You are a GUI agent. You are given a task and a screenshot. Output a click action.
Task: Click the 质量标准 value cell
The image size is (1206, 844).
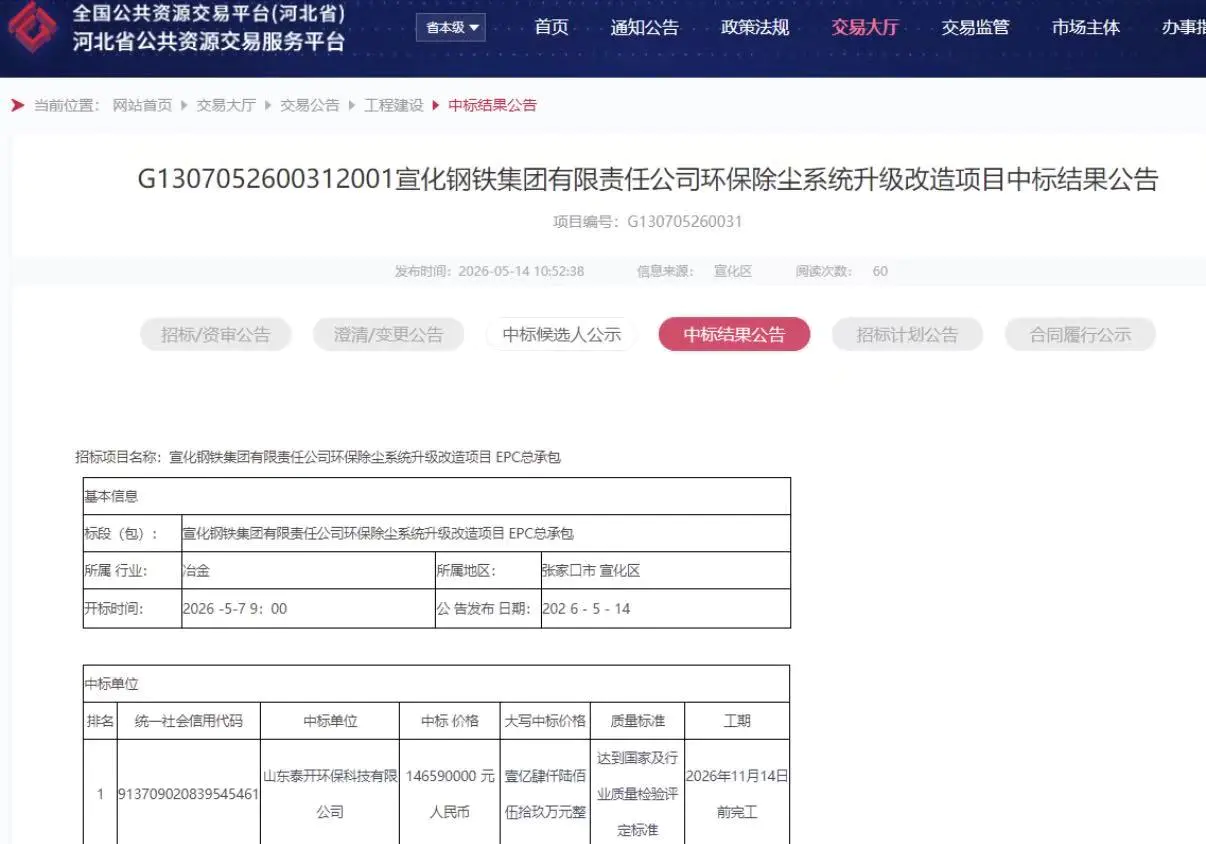click(637, 794)
